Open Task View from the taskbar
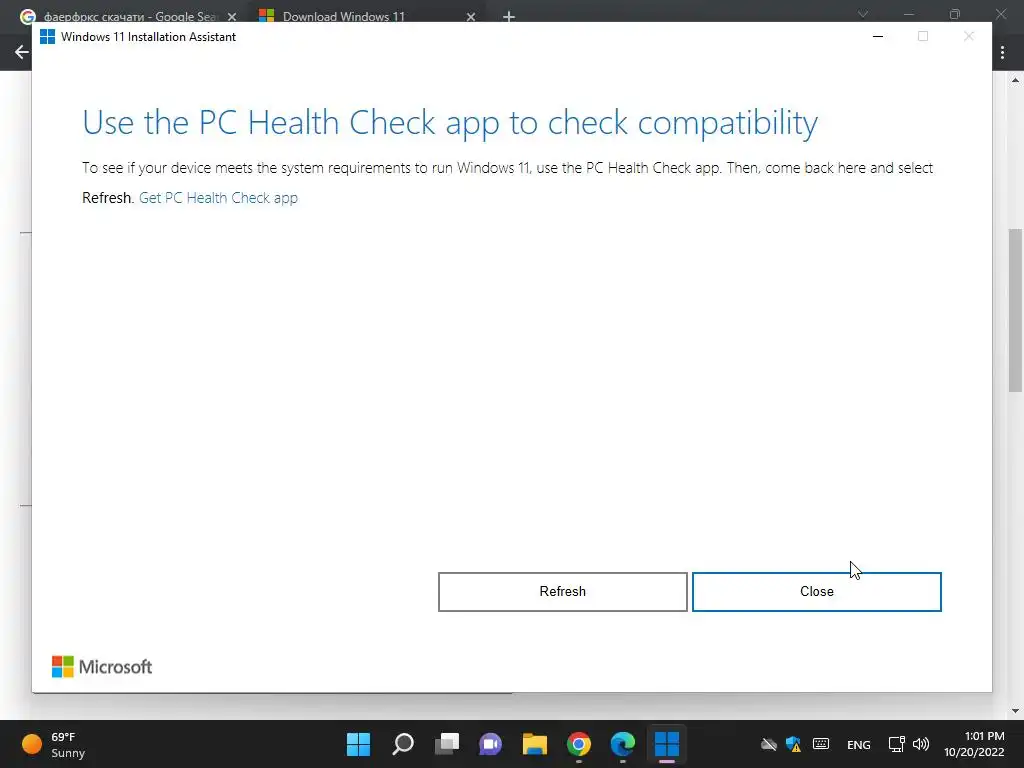 447,744
